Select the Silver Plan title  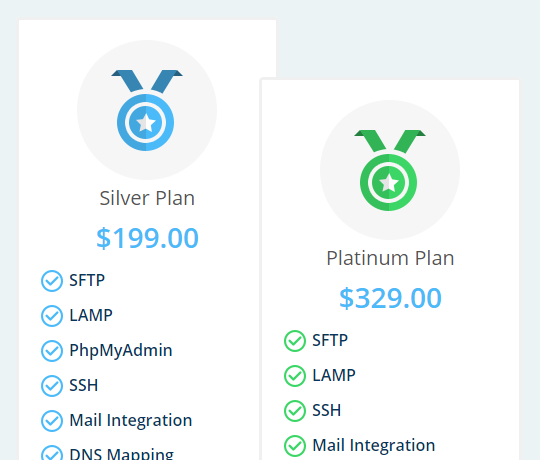tap(147, 198)
